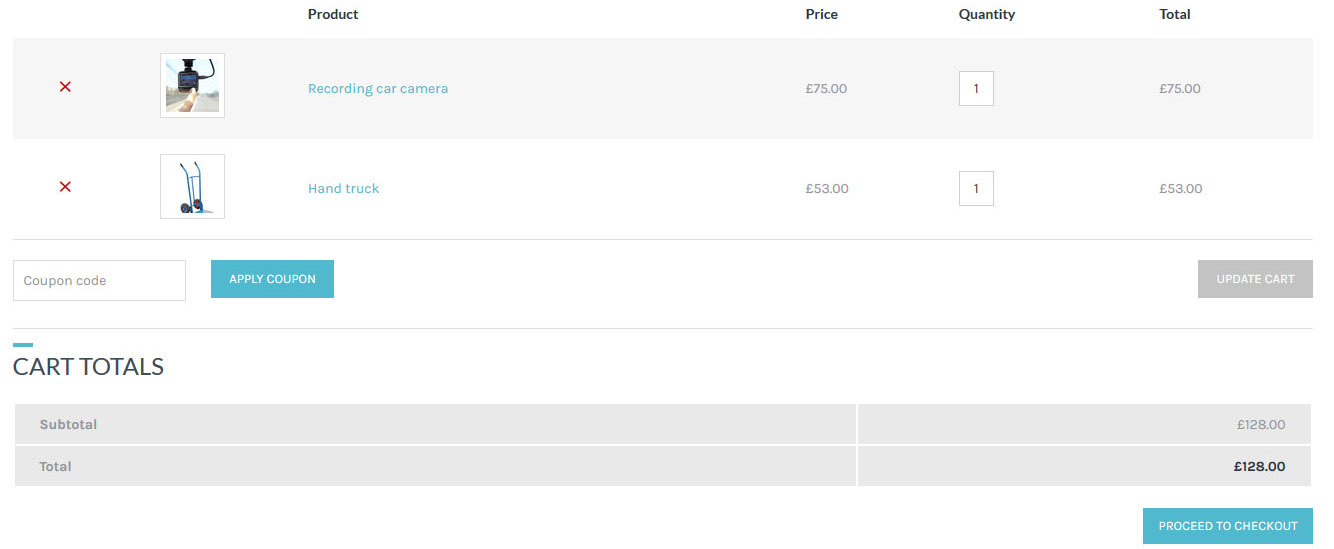
Task: Select the Subtotal row label
Action: pos(68,424)
